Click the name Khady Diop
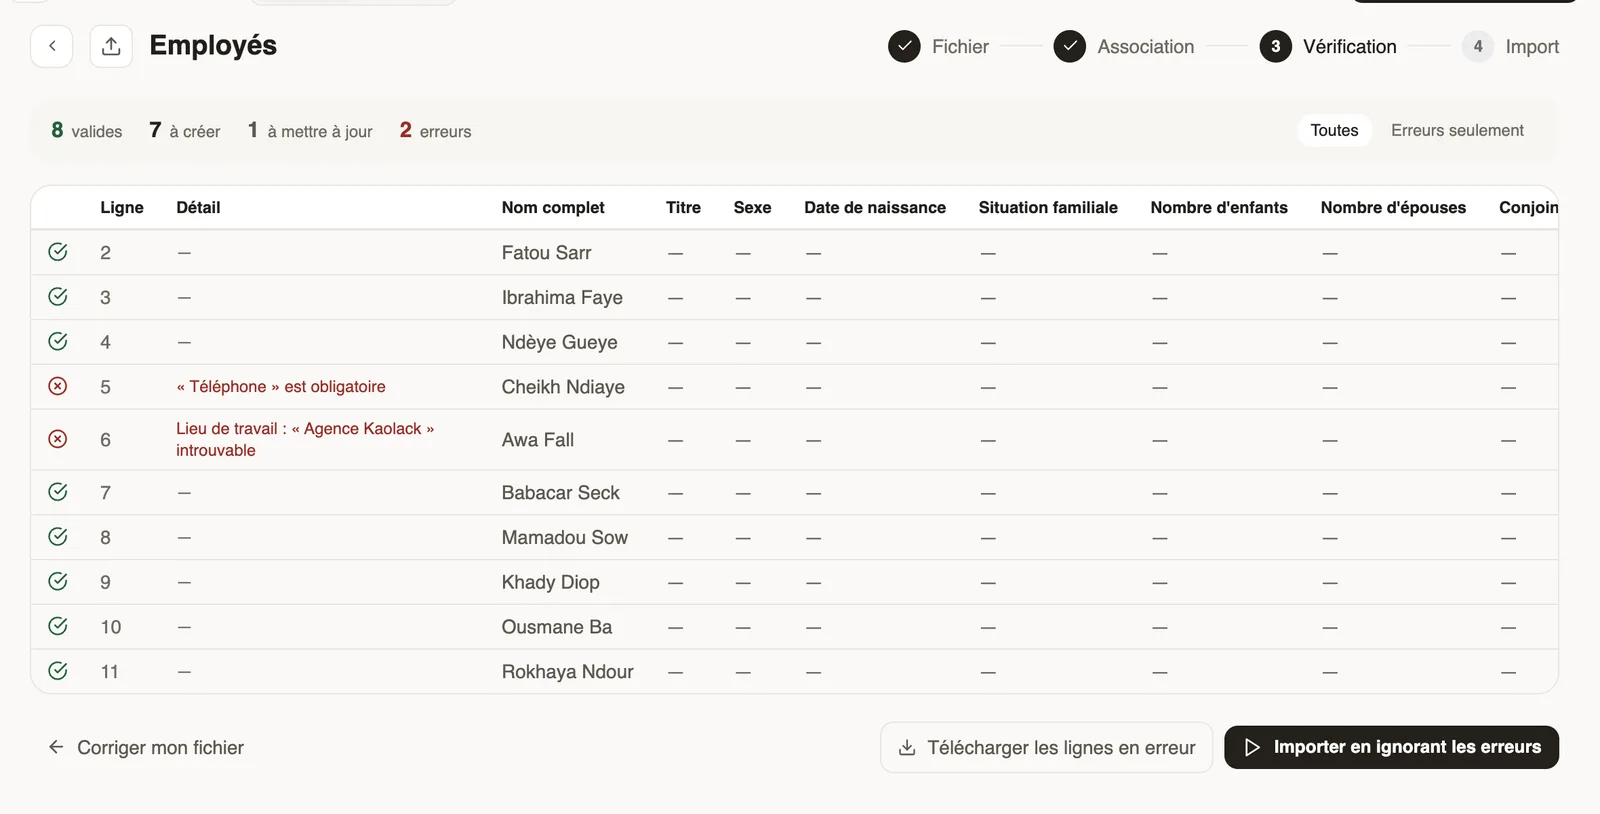Viewport: 1600px width, 814px height. coord(551,583)
